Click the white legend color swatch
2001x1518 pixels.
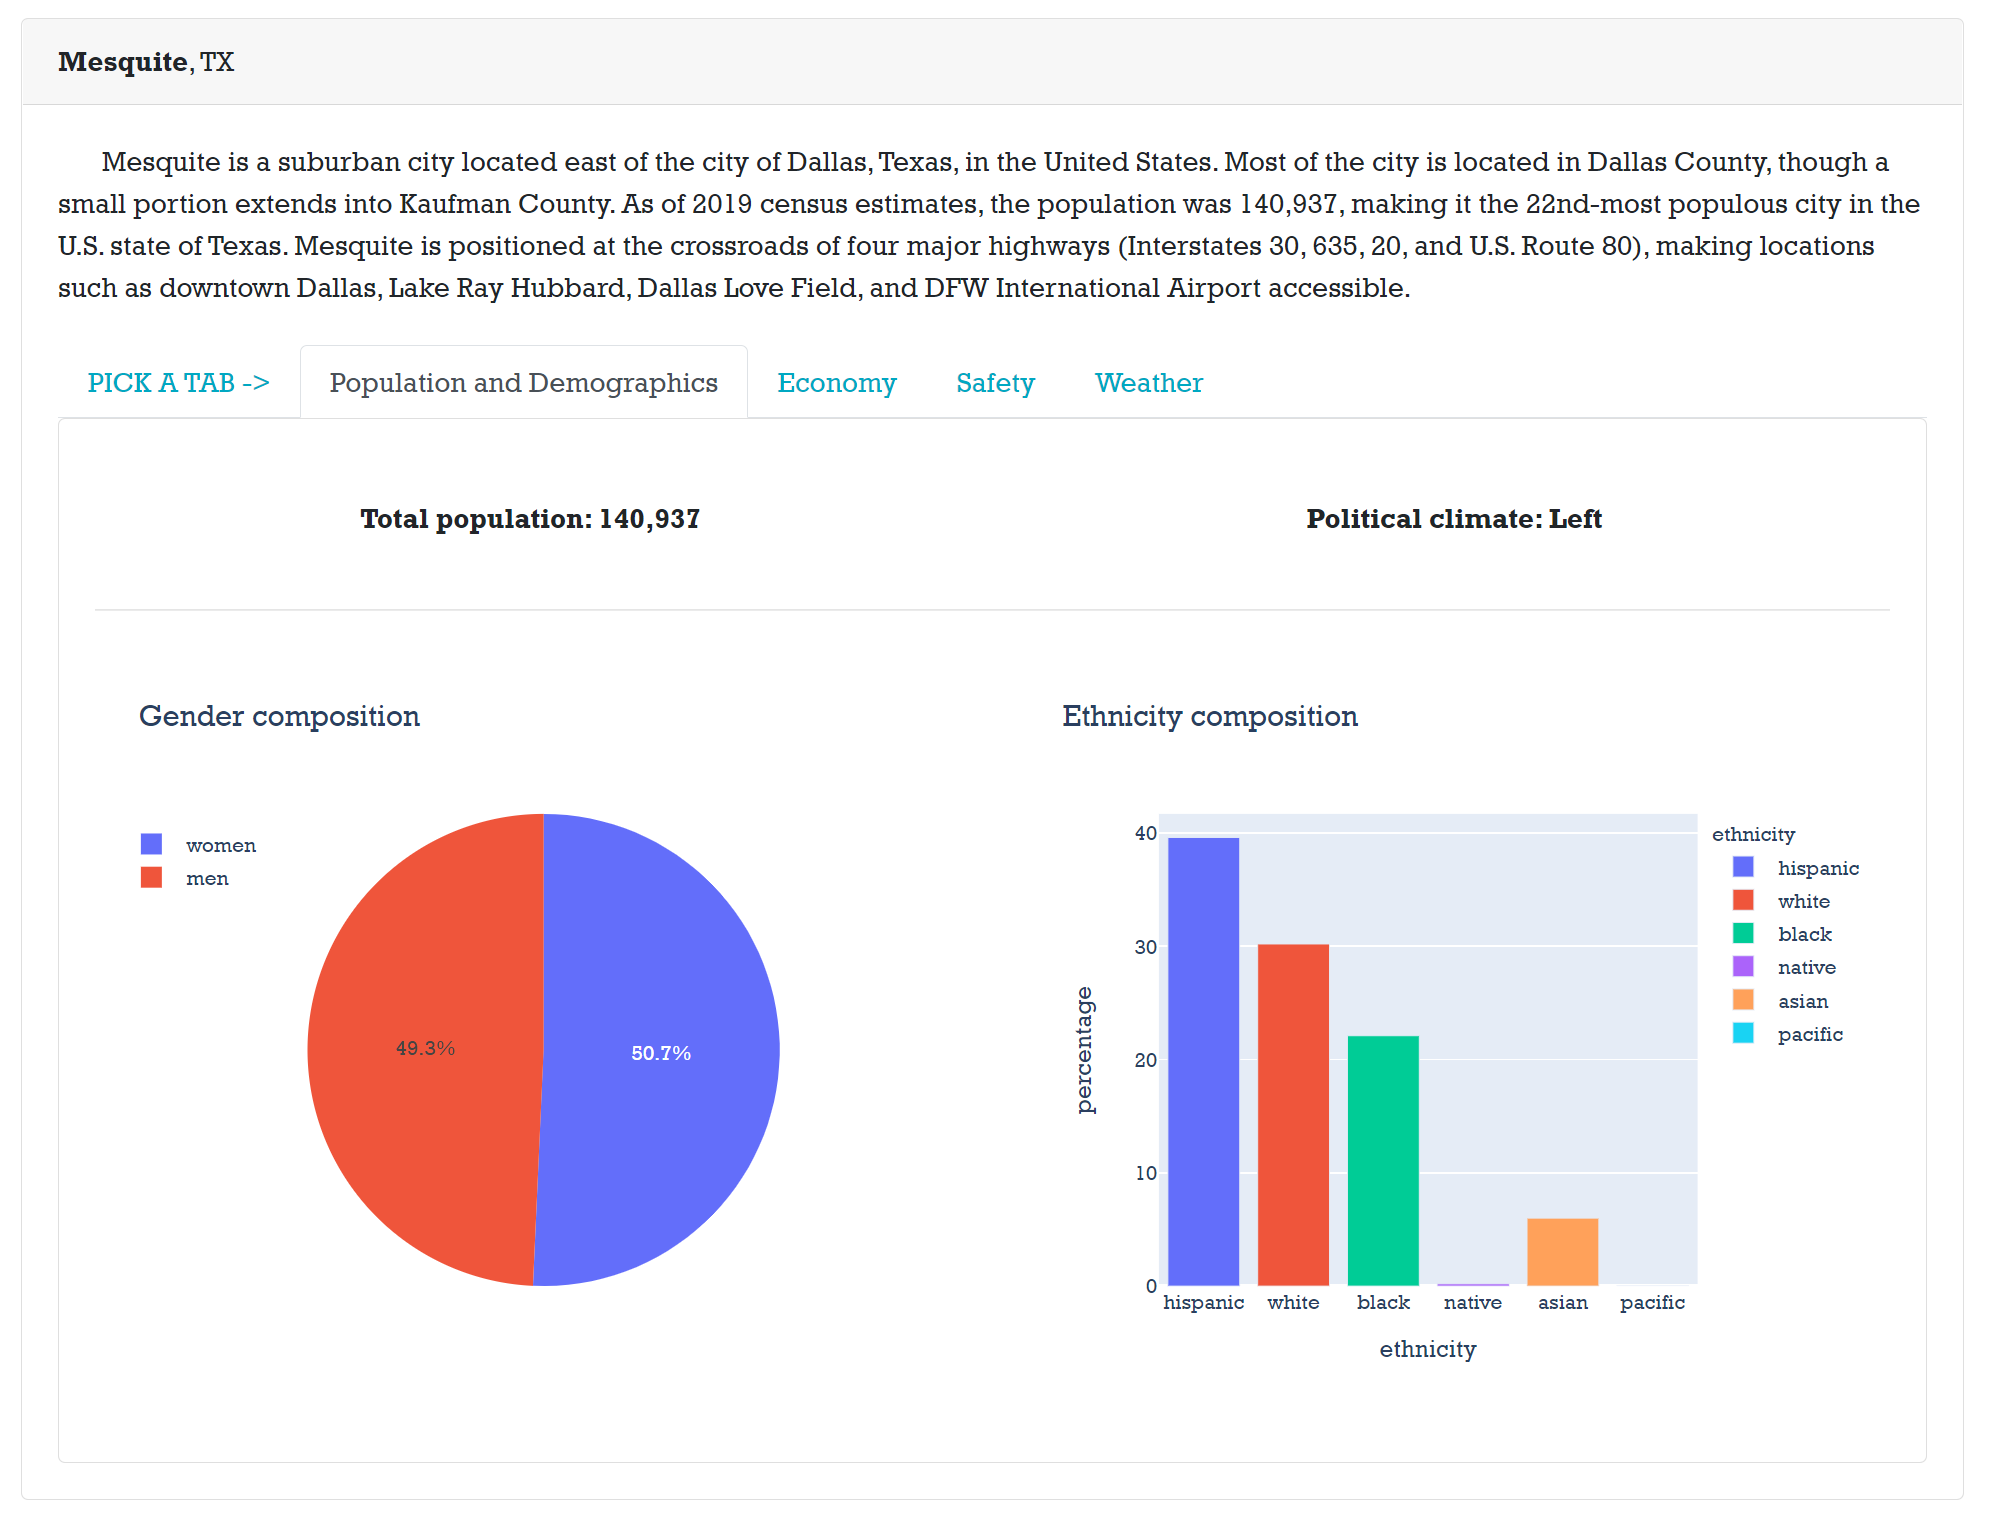point(1743,900)
